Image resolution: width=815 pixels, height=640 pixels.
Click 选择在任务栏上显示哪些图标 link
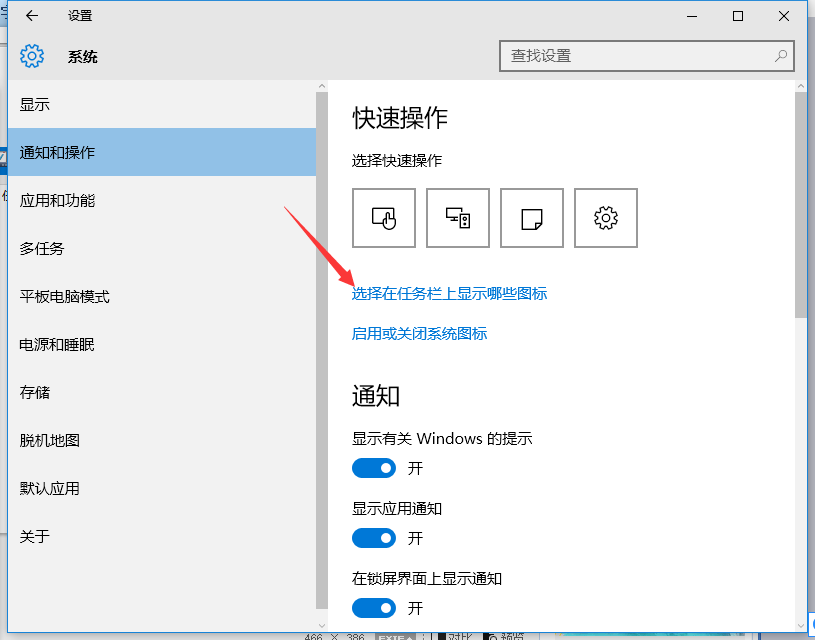tap(449, 294)
